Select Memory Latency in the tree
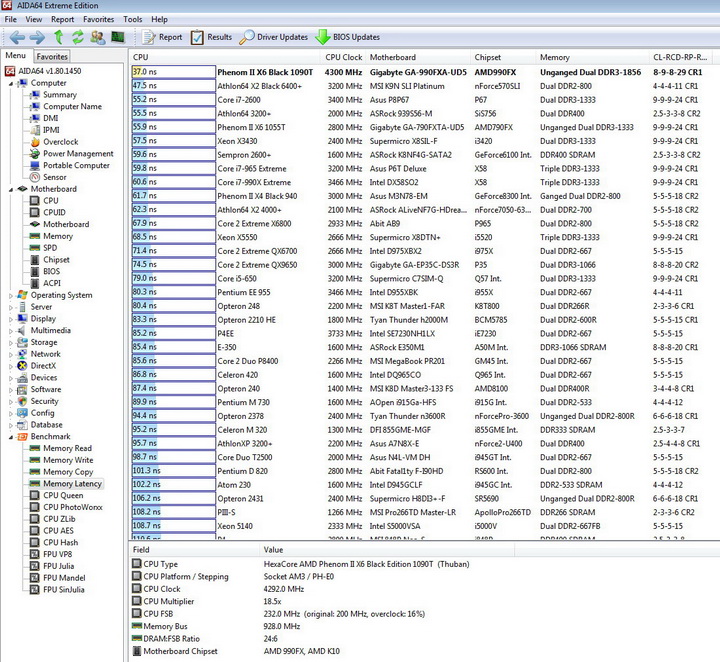This screenshot has height=662, width=720. pos(72,483)
